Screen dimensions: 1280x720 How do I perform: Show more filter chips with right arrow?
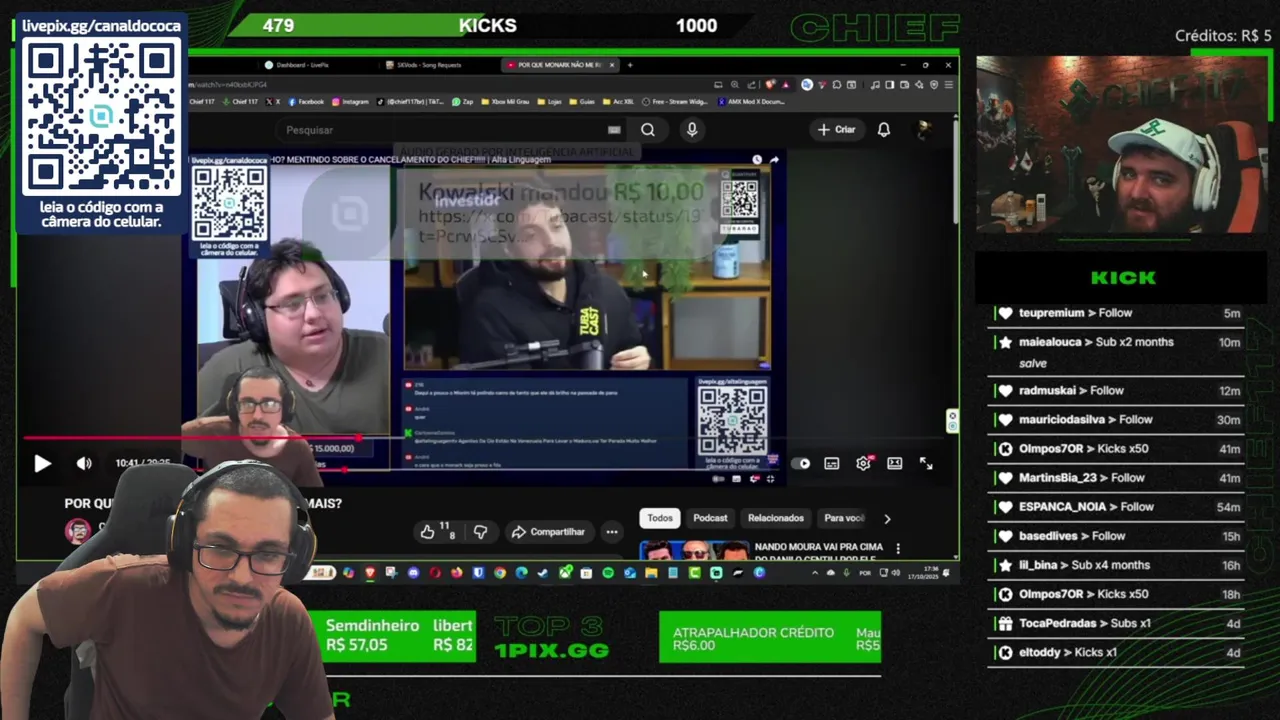coord(887,519)
